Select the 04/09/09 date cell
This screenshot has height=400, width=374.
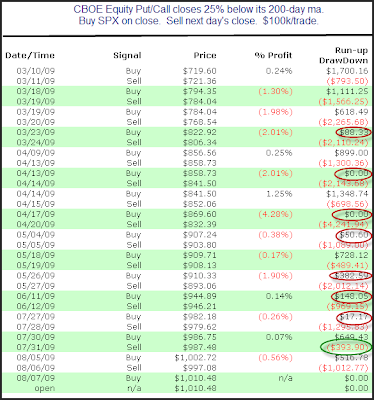coord(36,153)
